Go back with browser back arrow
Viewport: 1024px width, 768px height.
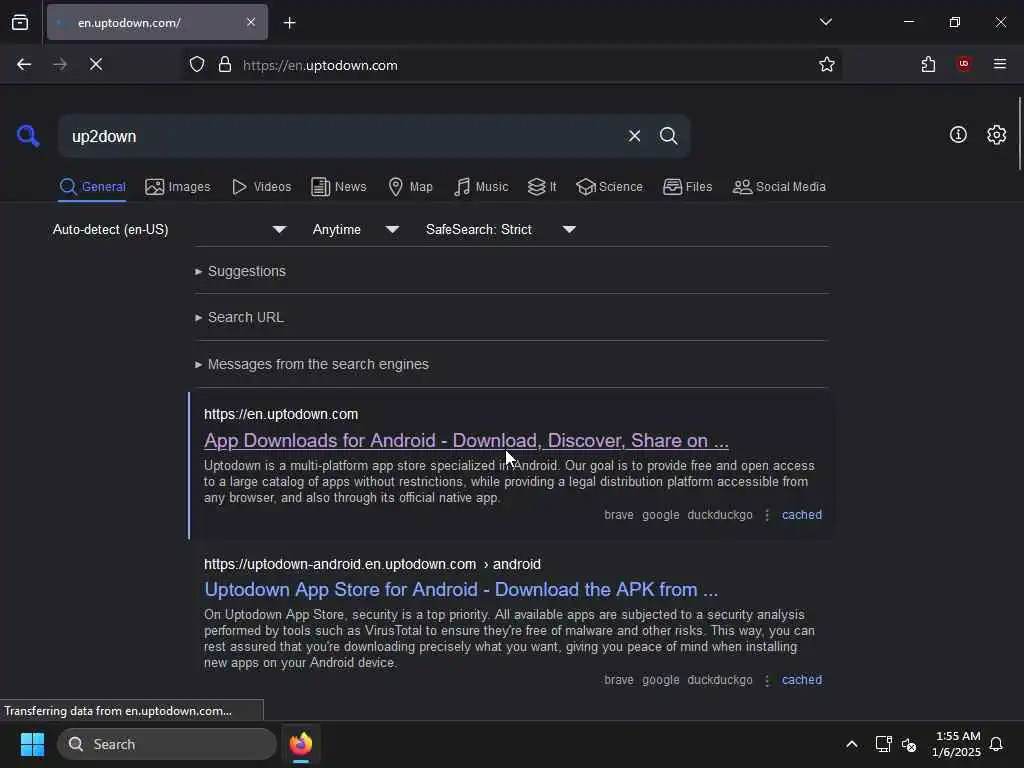24,64
